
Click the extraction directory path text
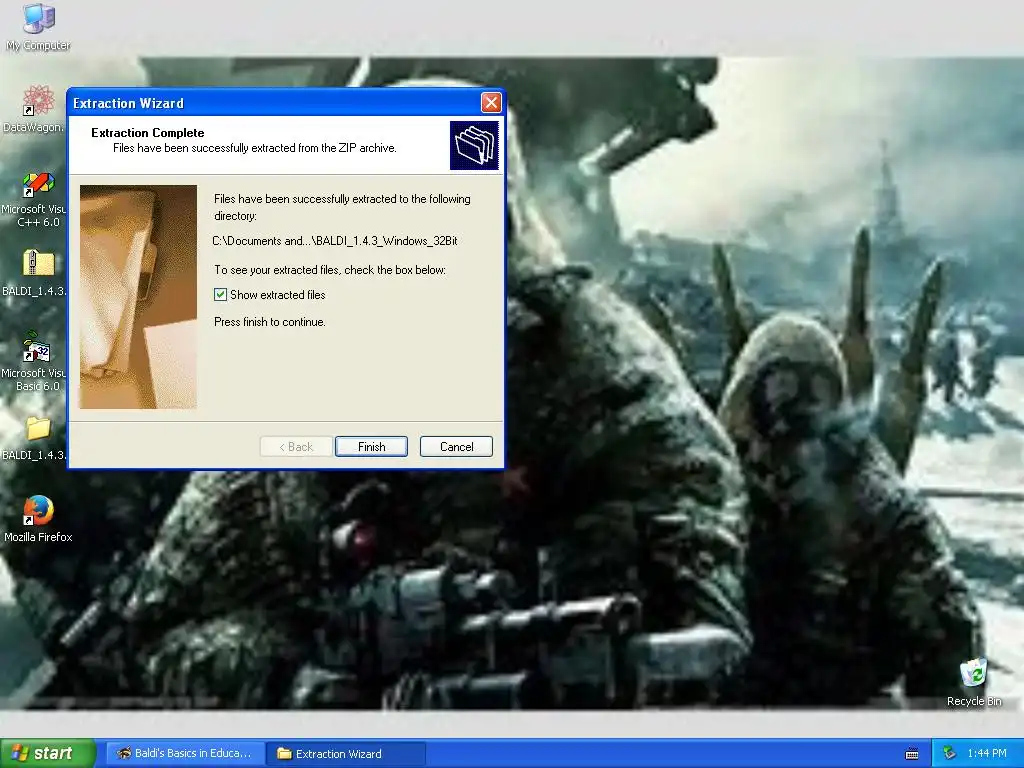point(335,241)
